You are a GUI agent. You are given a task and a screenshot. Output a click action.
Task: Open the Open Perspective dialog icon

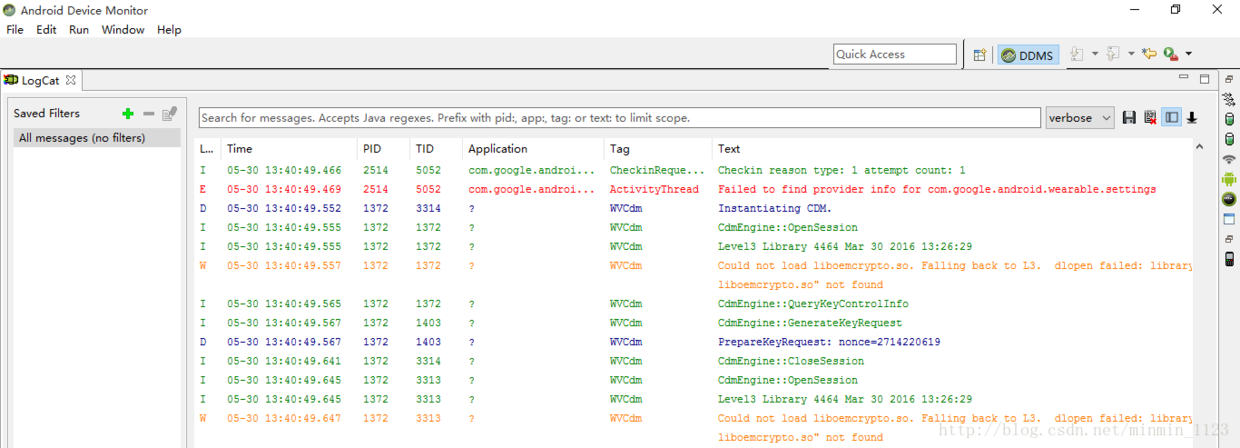click(980, 55)
